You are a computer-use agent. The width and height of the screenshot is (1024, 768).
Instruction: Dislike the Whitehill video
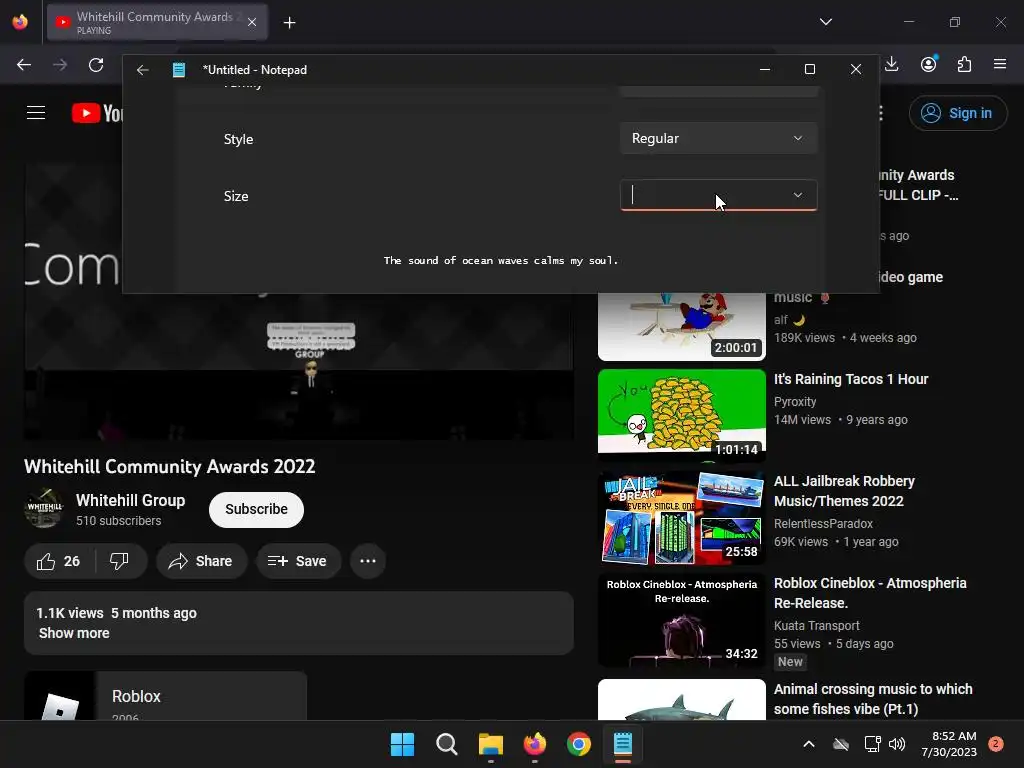pos(120,561)
